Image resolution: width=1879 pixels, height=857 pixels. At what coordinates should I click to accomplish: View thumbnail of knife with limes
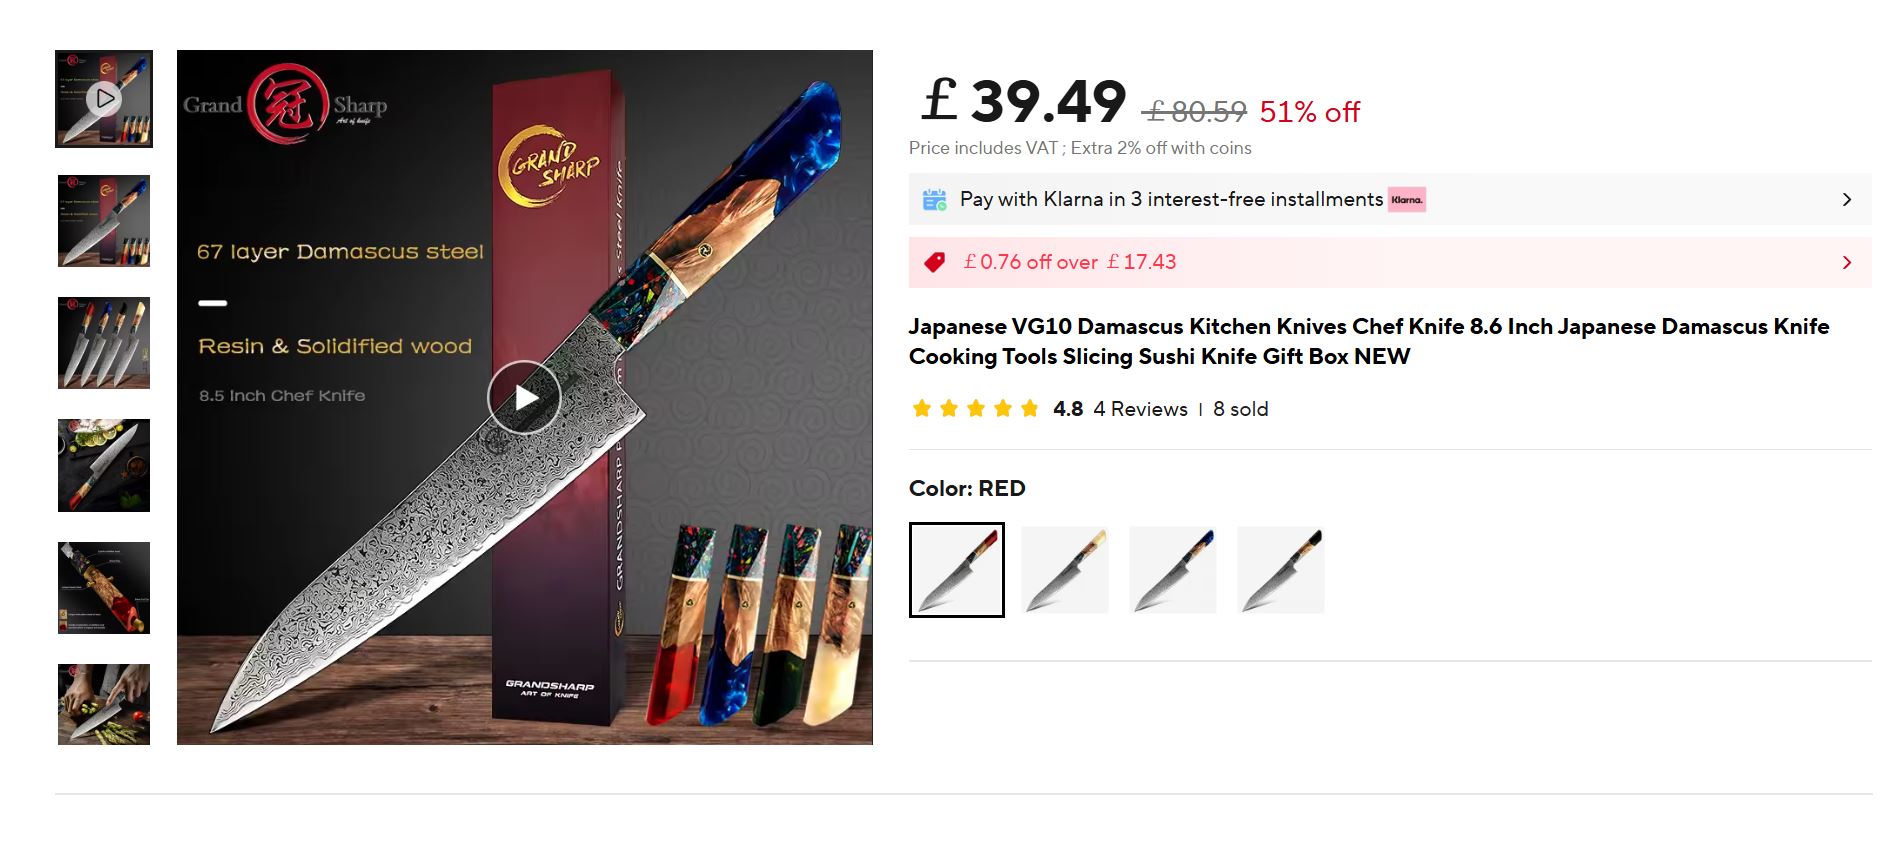tap(104, 465)
